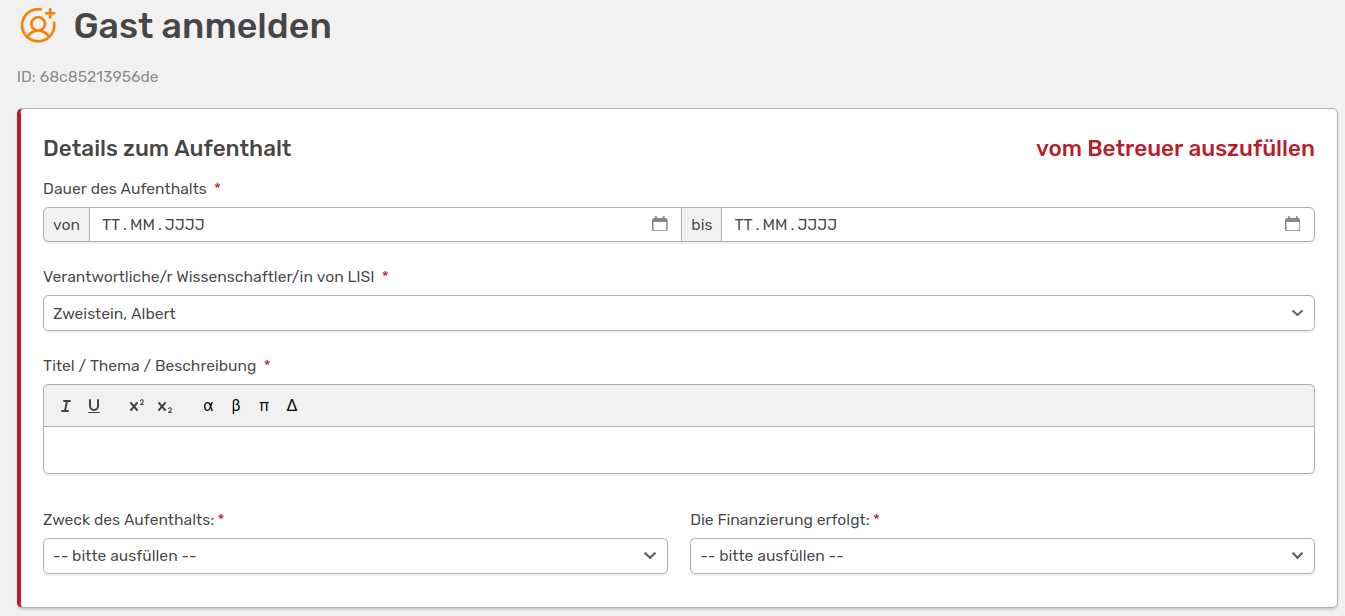Insert the alpha α symbol
Image resolution: width=1345 pixels, height=616 pixels.
(208, 406)
